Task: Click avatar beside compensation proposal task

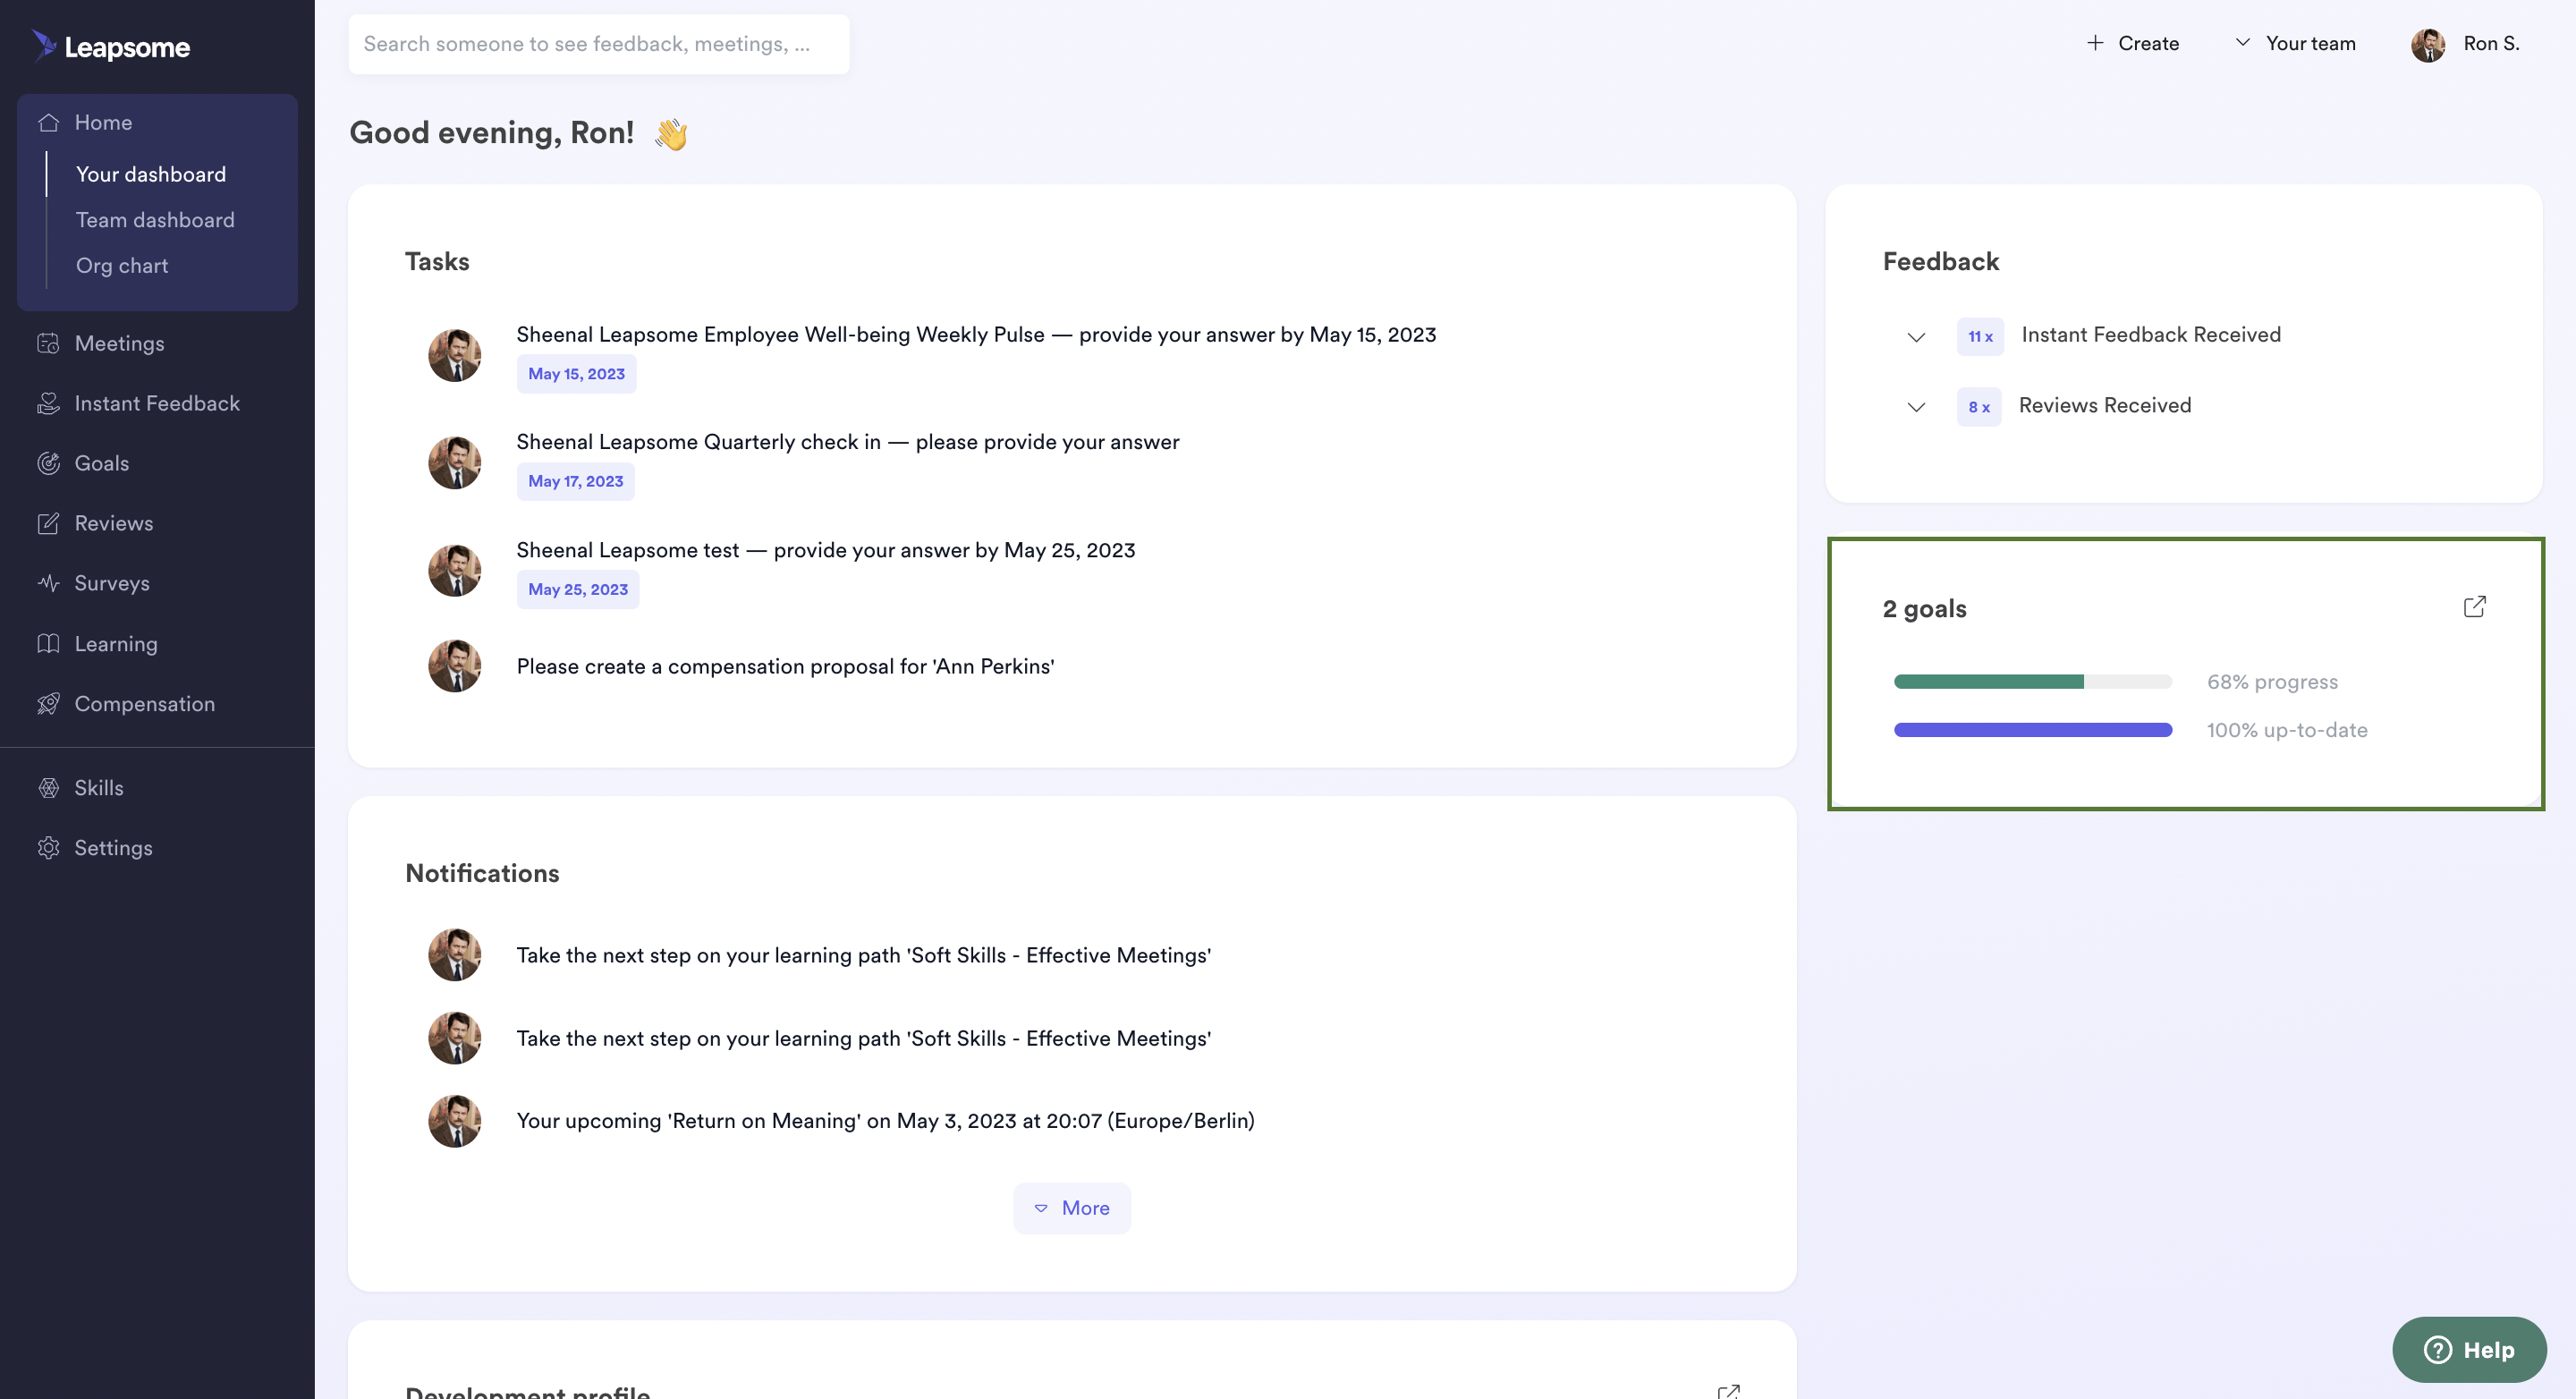Action: (x=454, y=666)
